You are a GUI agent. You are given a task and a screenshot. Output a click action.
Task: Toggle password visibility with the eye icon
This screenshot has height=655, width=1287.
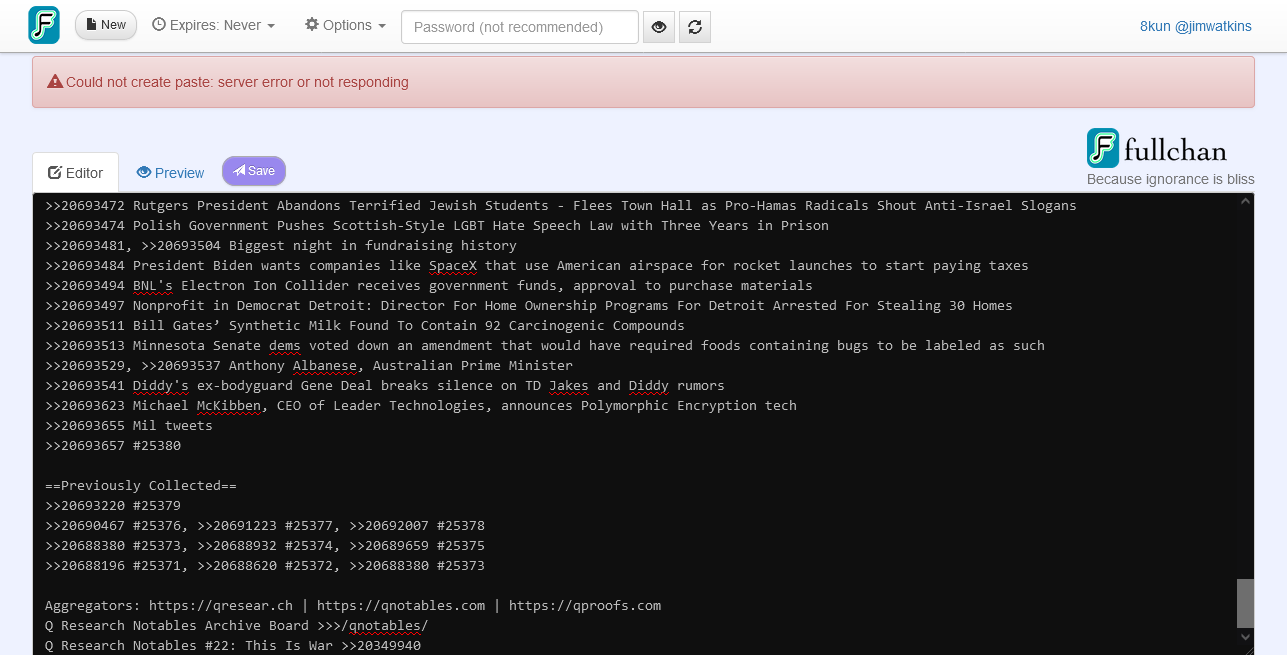659,27
